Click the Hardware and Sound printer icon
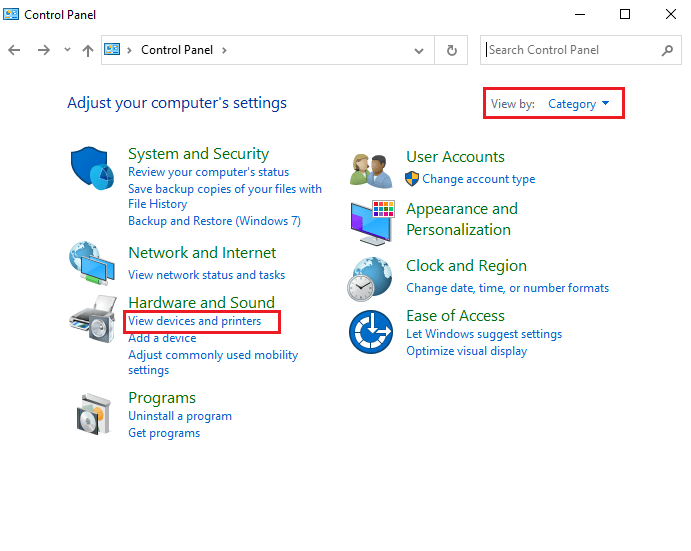This screenshot has width=691, height=551. 93,319
